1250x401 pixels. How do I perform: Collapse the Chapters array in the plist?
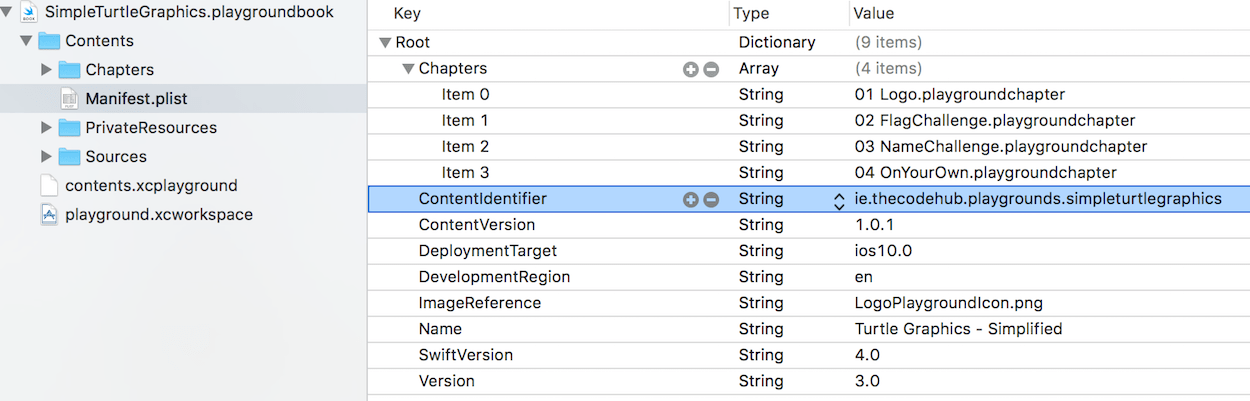(x=408, y=69)
